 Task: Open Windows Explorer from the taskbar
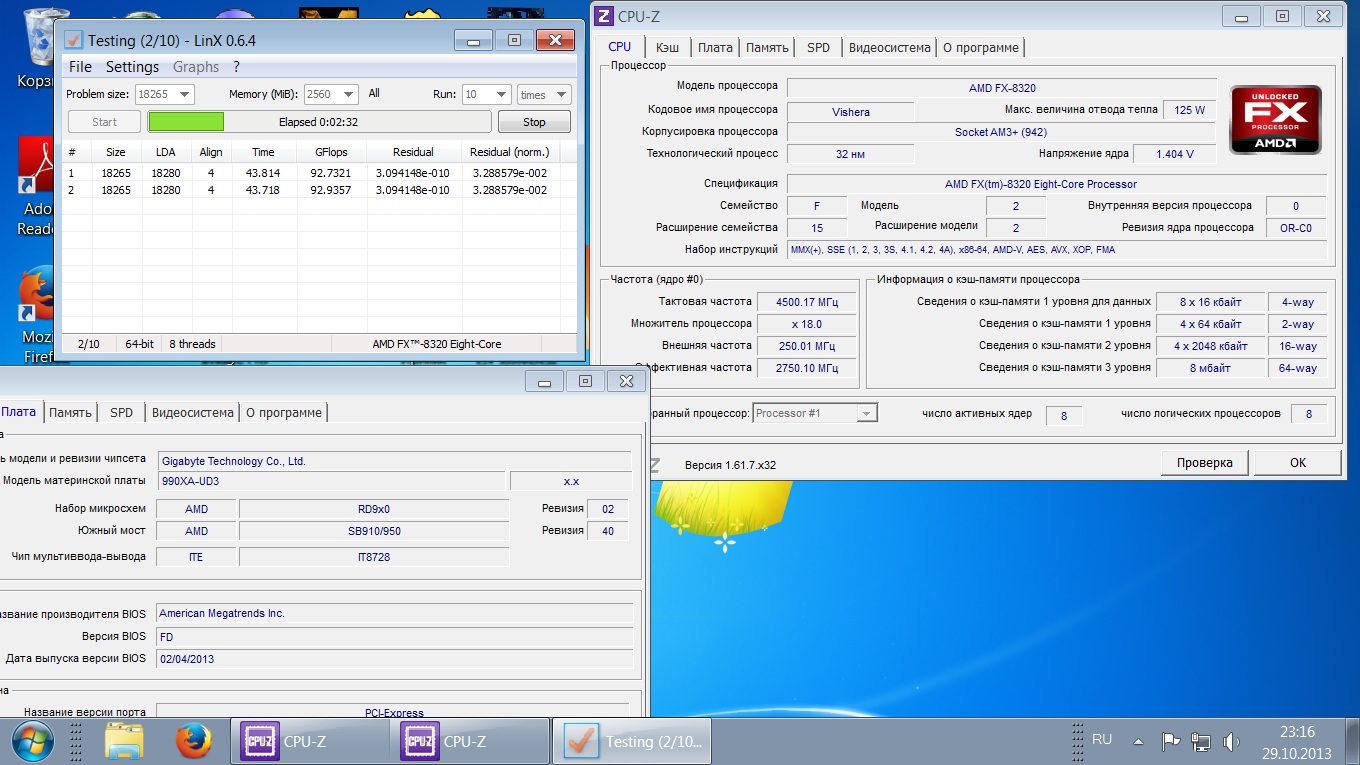125,741
